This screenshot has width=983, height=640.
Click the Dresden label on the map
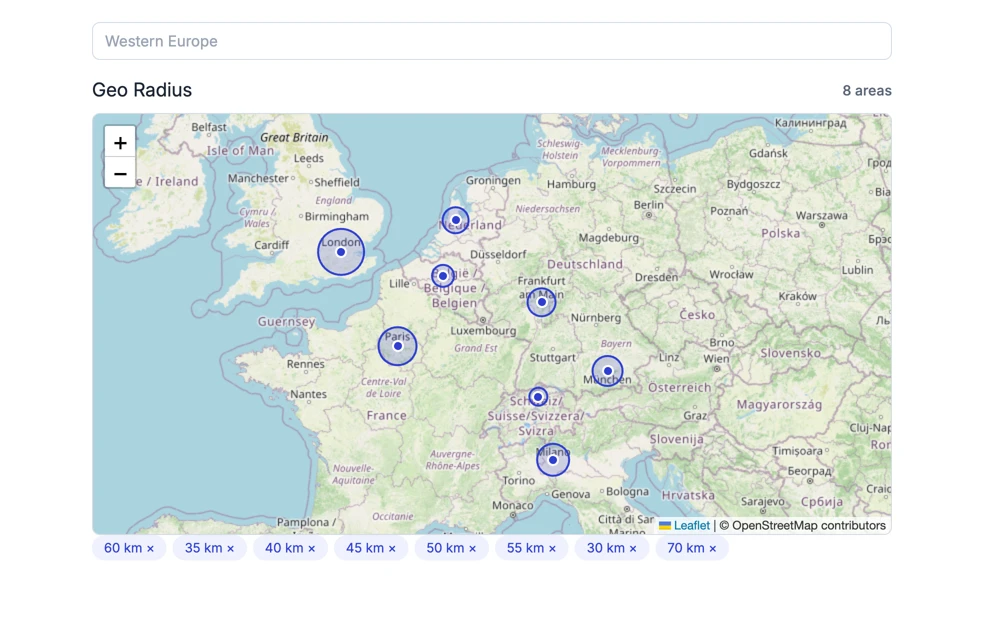click(656, 277)
